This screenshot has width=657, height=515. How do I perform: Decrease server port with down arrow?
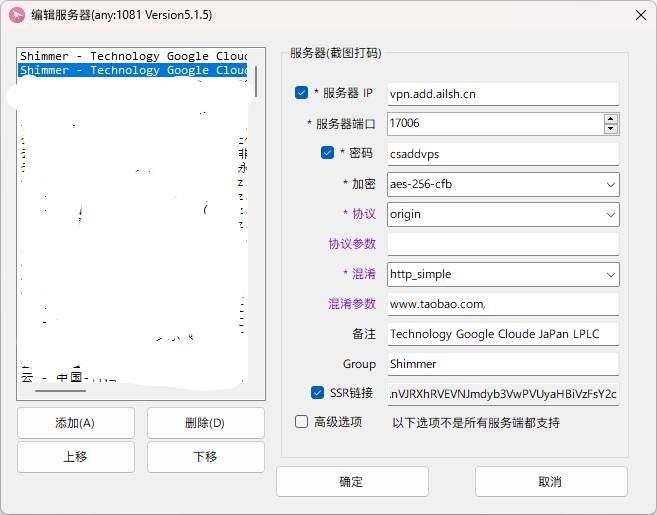(610, 128)
